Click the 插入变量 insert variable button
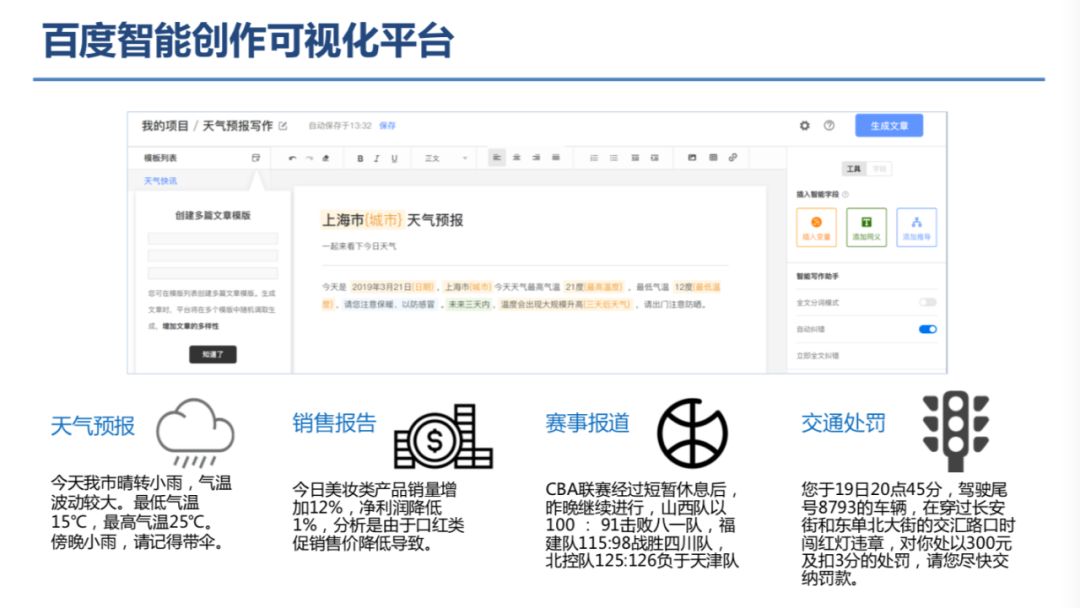This screenshot has height=608, width=1080. click(816, 227)
